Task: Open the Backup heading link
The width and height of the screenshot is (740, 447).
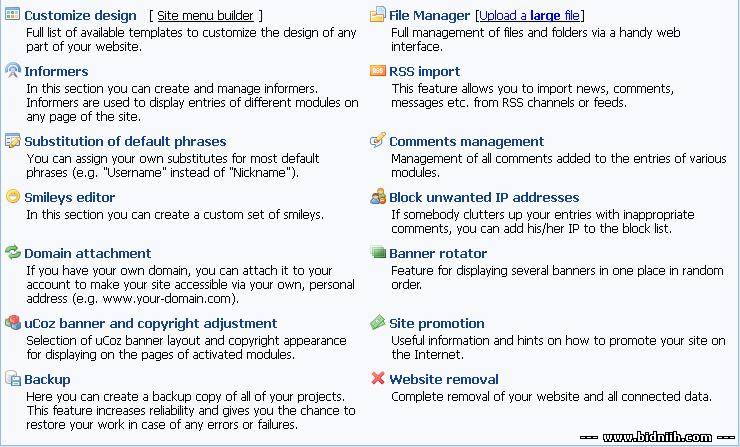Action: coord(47,380)
